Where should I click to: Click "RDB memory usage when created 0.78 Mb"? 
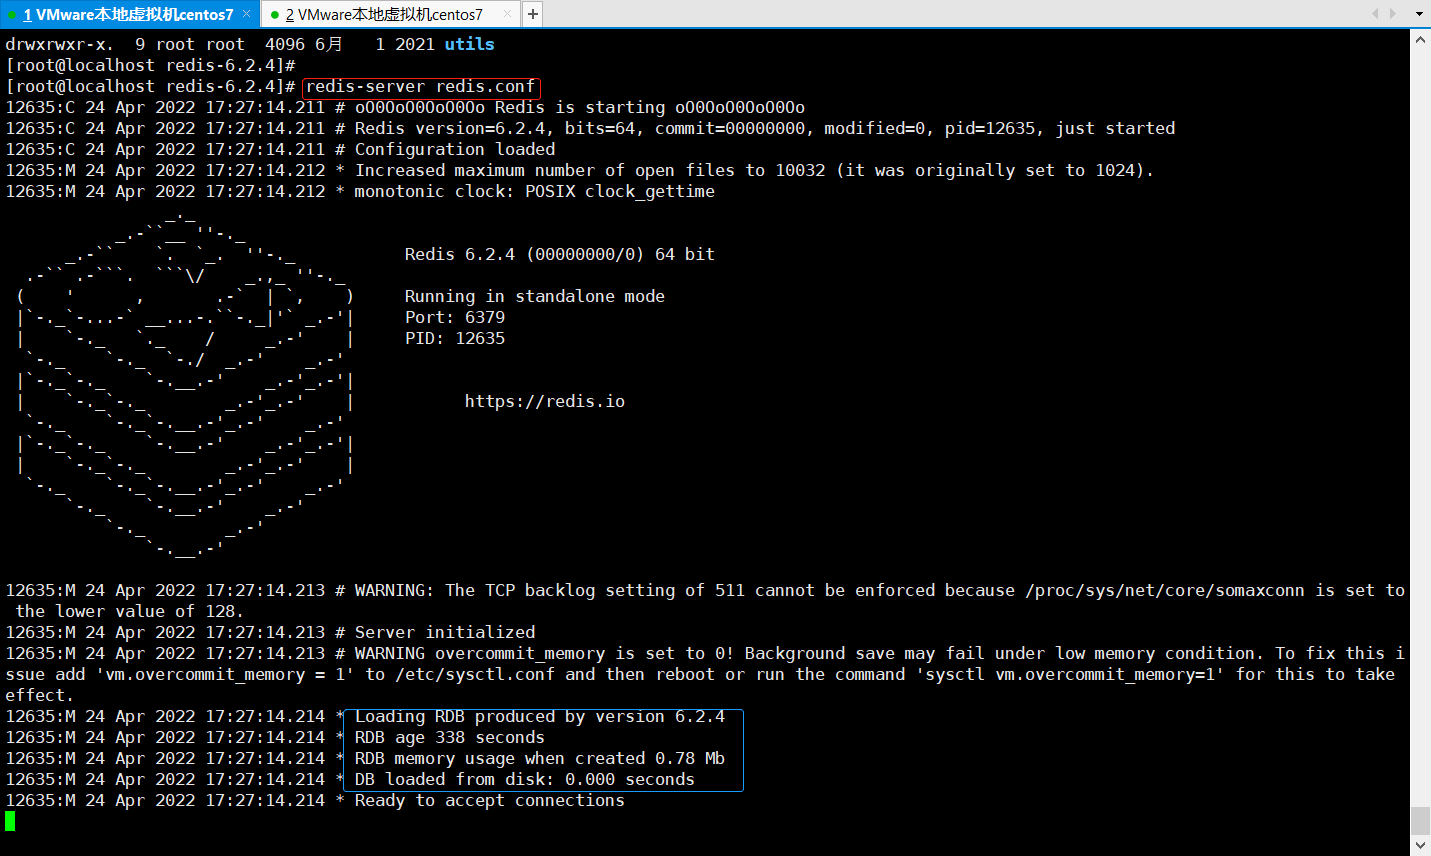click(540, 758)
